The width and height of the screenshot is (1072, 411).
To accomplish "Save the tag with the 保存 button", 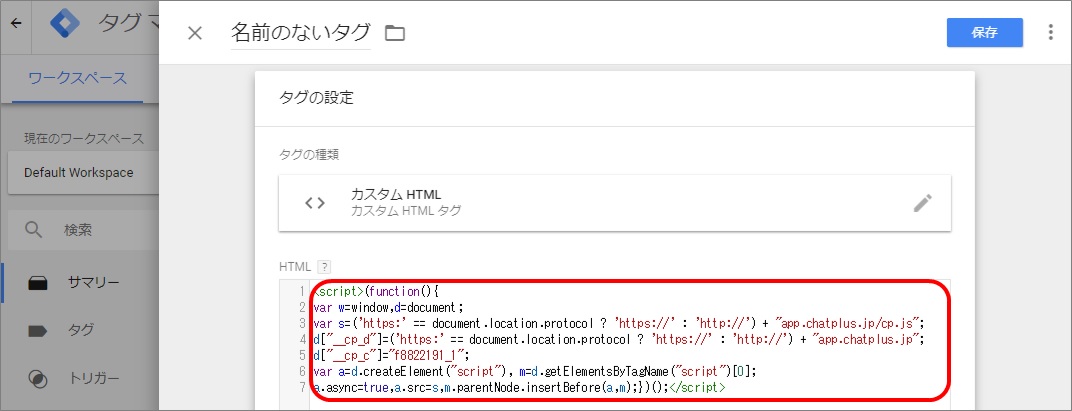I will [984, 33].
